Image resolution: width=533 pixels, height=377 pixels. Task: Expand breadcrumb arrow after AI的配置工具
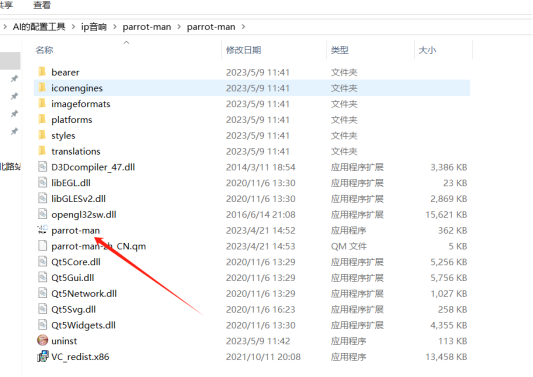(73, 27)
